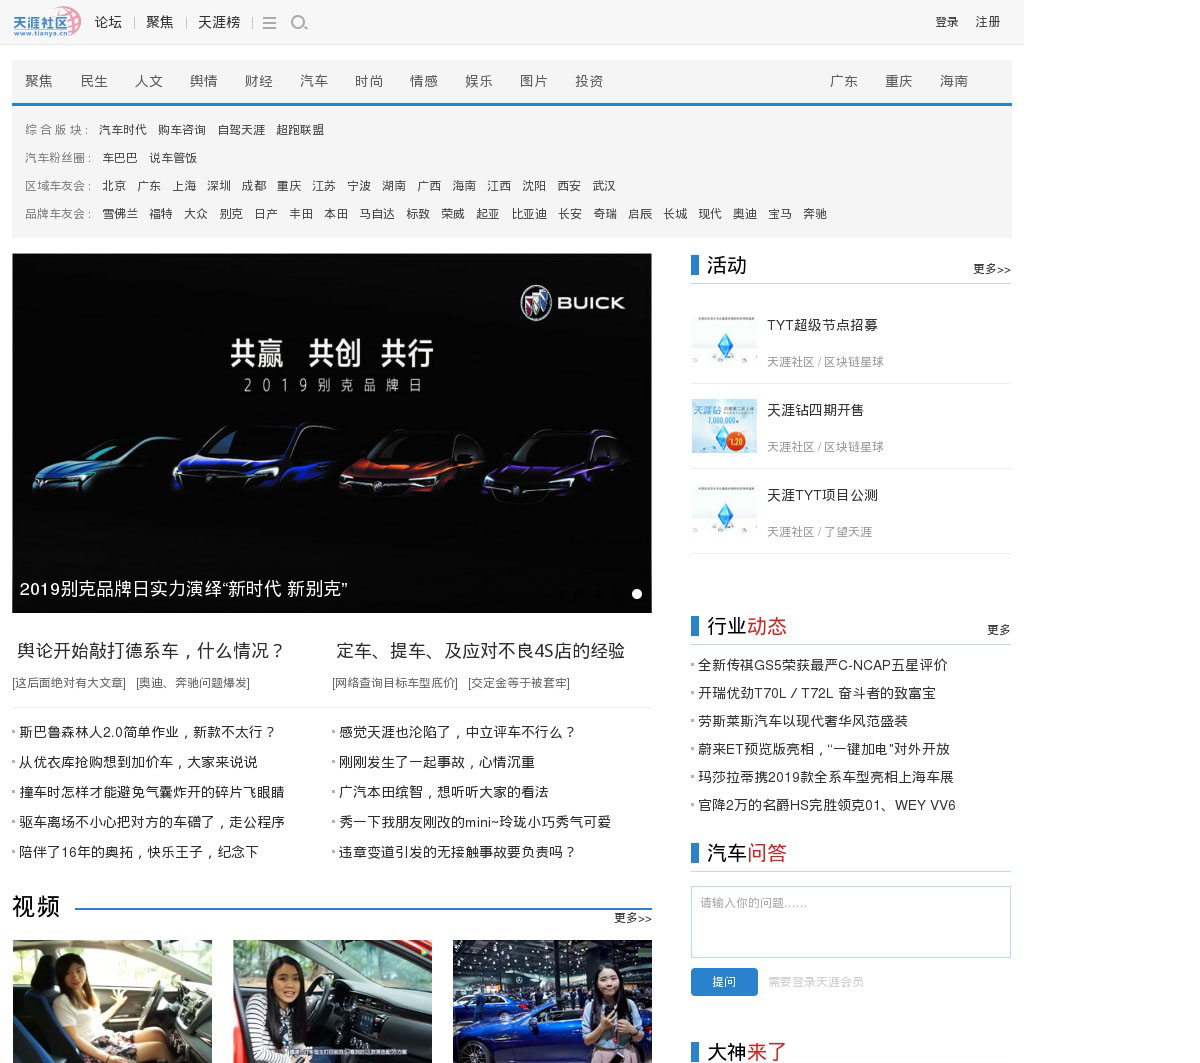The image size is (1200, 1063).
Task: Play third video at auto show
Action: (x=552, y=1001)
